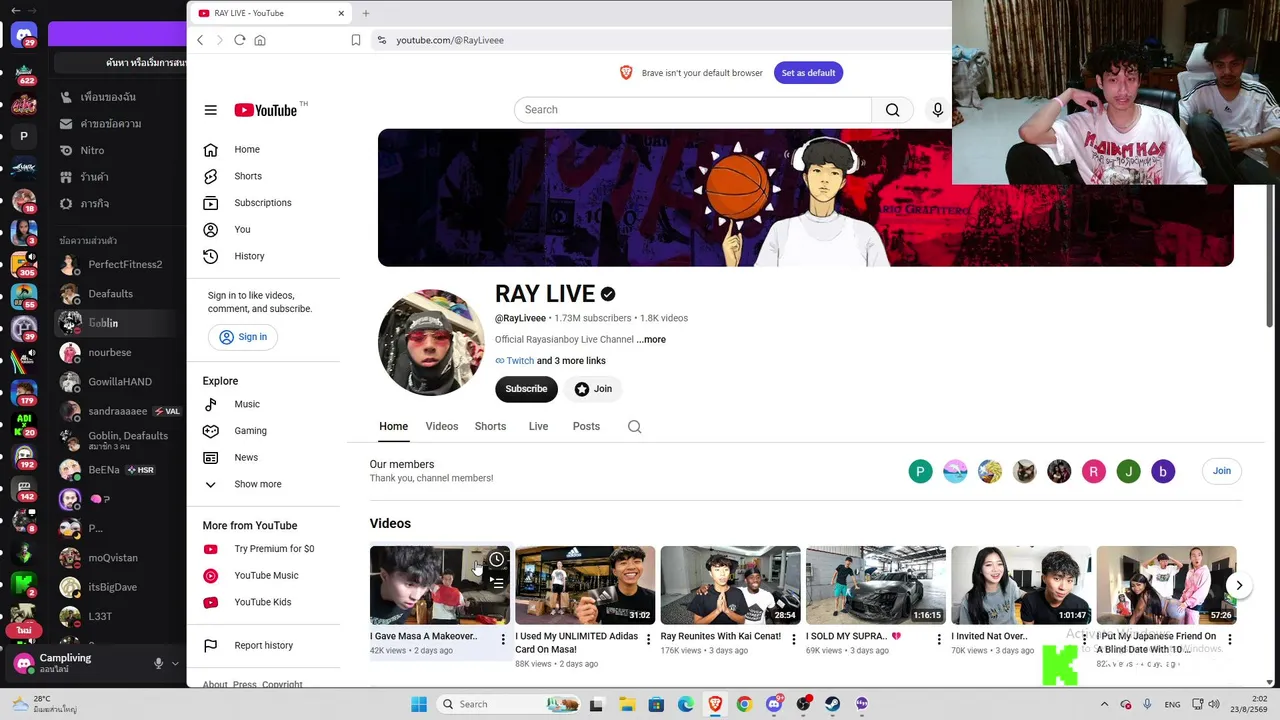Show hidden system tray icons
Viewport: 1280px width, 720px height.
click(x=1104, y=704)
